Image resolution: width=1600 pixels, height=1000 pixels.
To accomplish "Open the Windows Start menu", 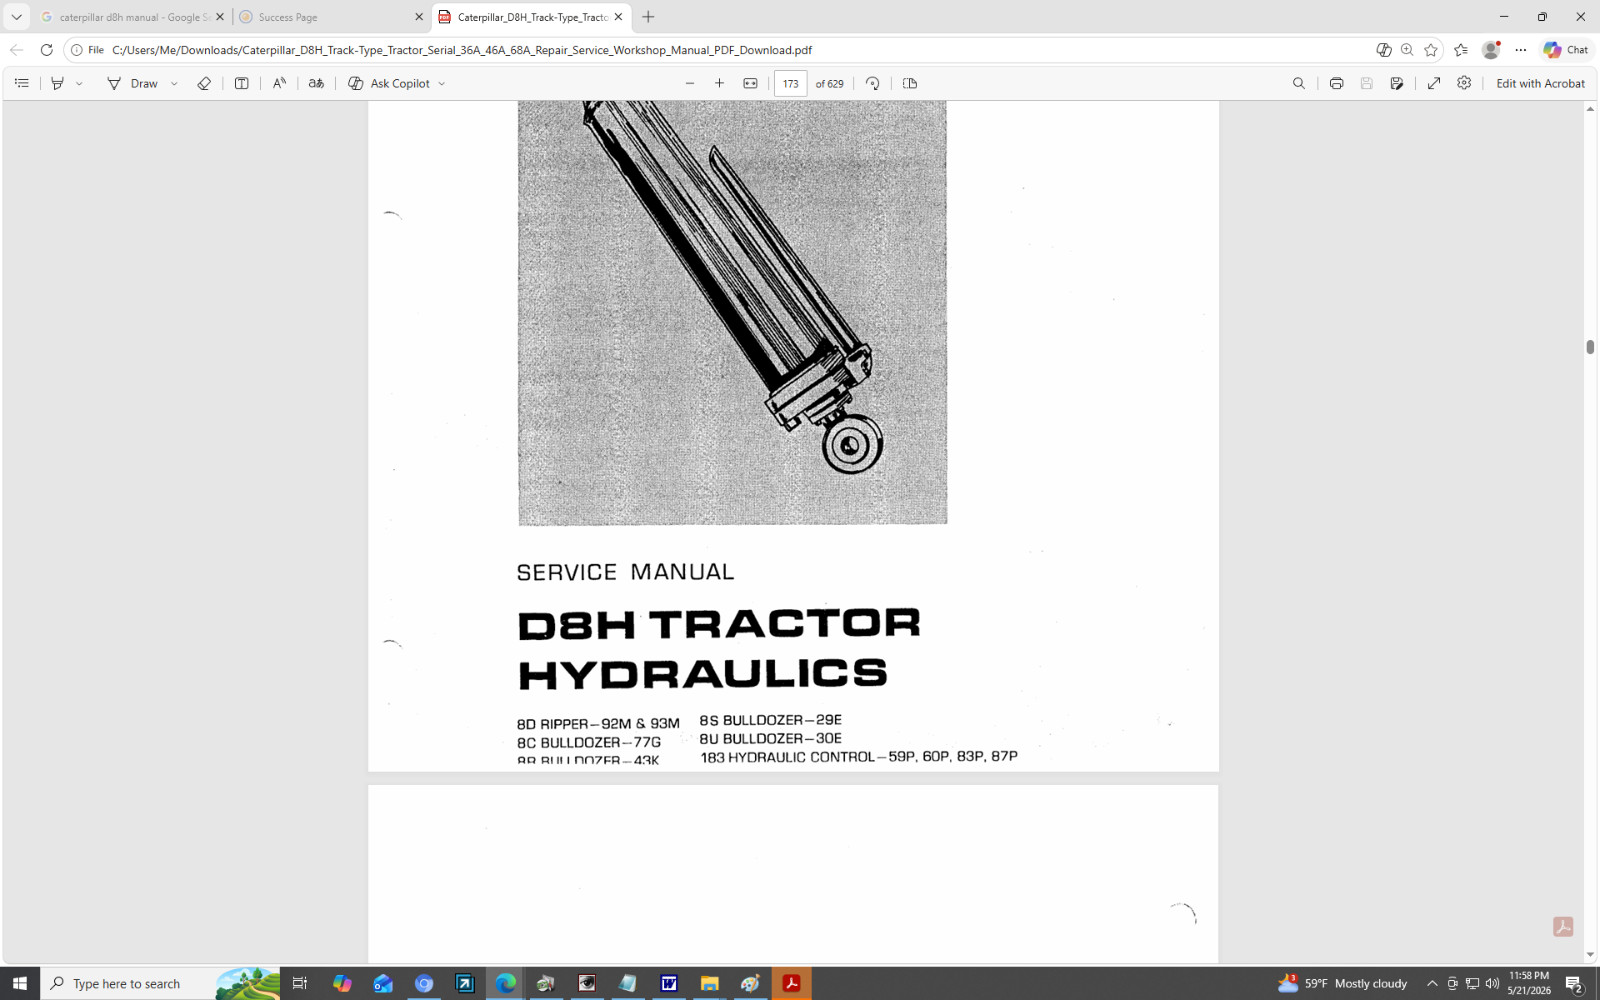I will click(x=20, y=984).
